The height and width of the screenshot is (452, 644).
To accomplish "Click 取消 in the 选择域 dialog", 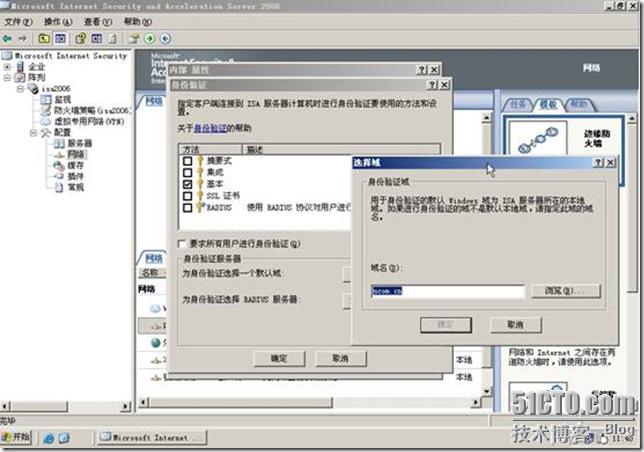I will pos(516,325).
